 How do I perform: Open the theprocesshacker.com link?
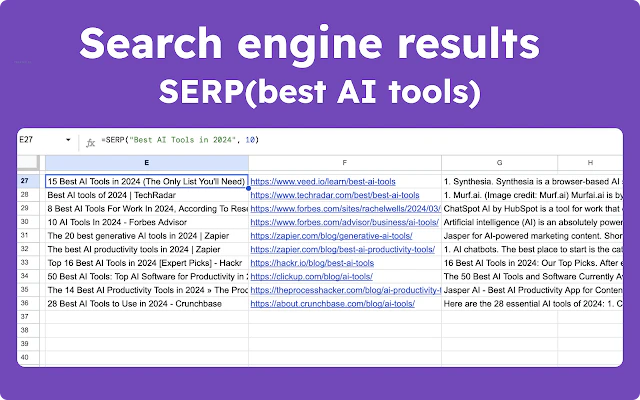coord(345,290)
